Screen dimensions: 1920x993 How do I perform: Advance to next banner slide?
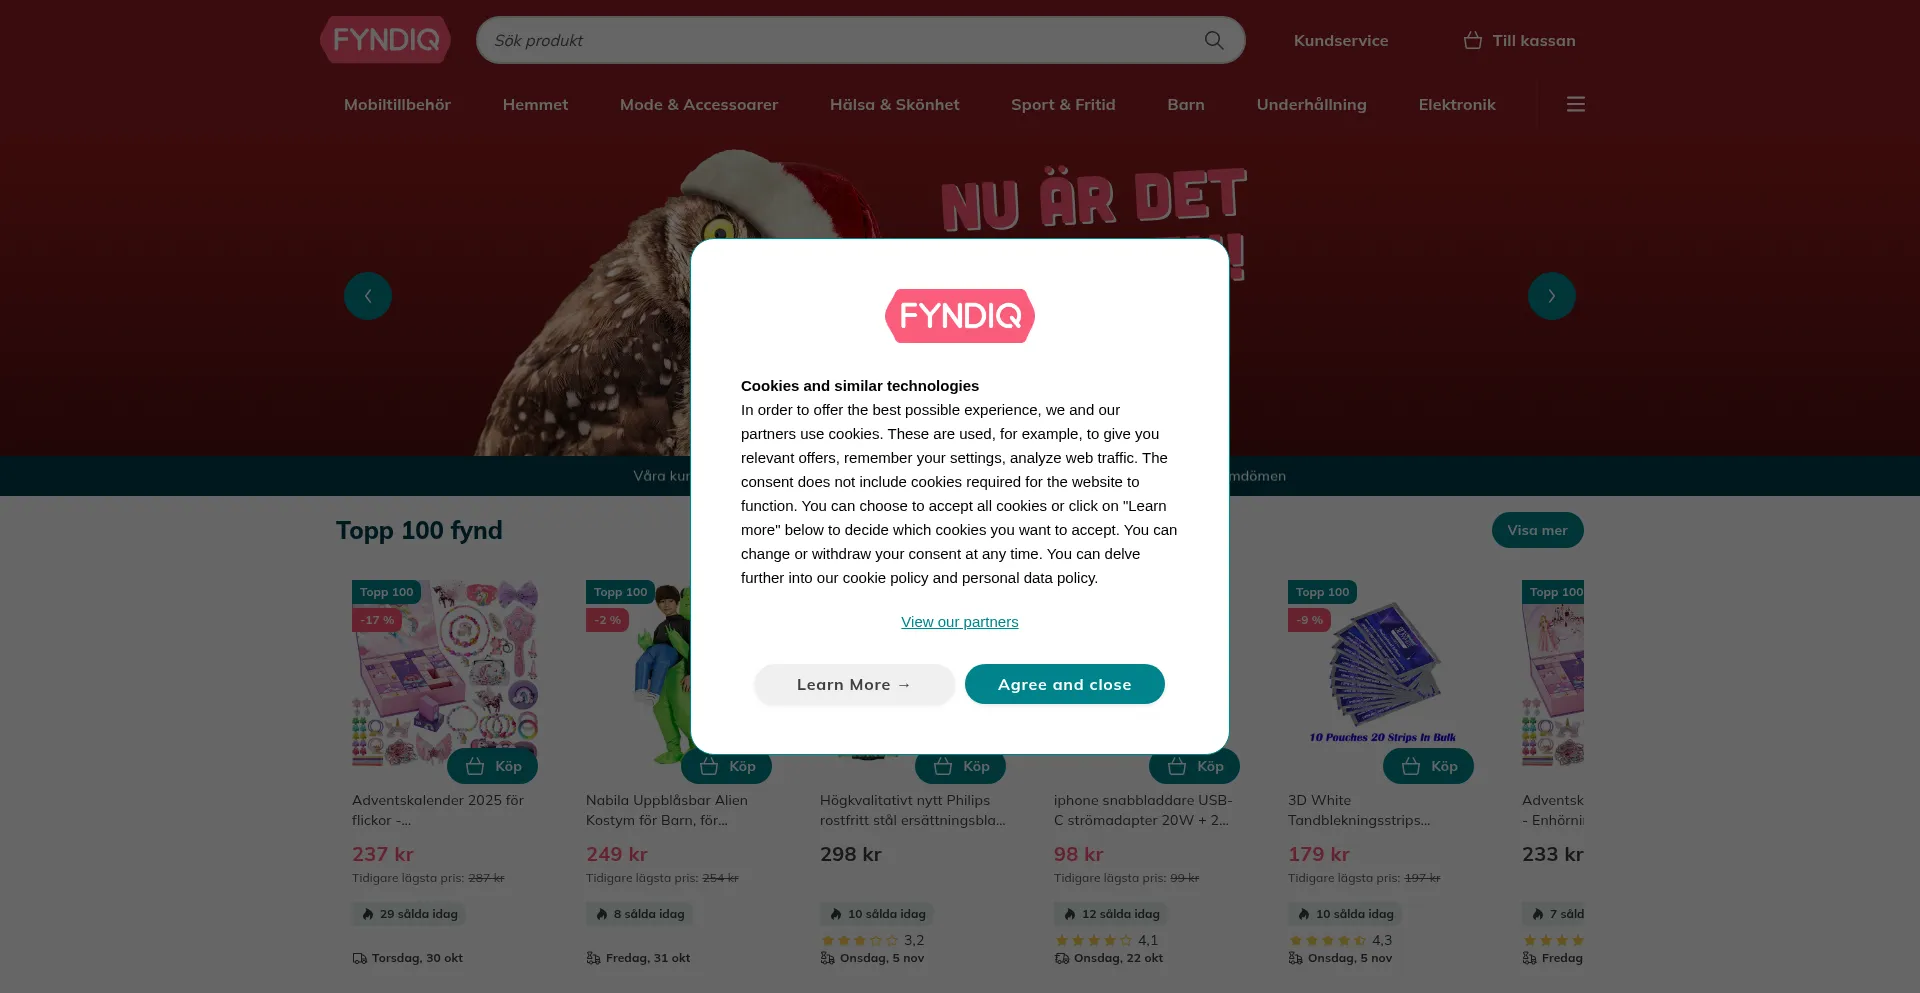(x=1551, y=296)
